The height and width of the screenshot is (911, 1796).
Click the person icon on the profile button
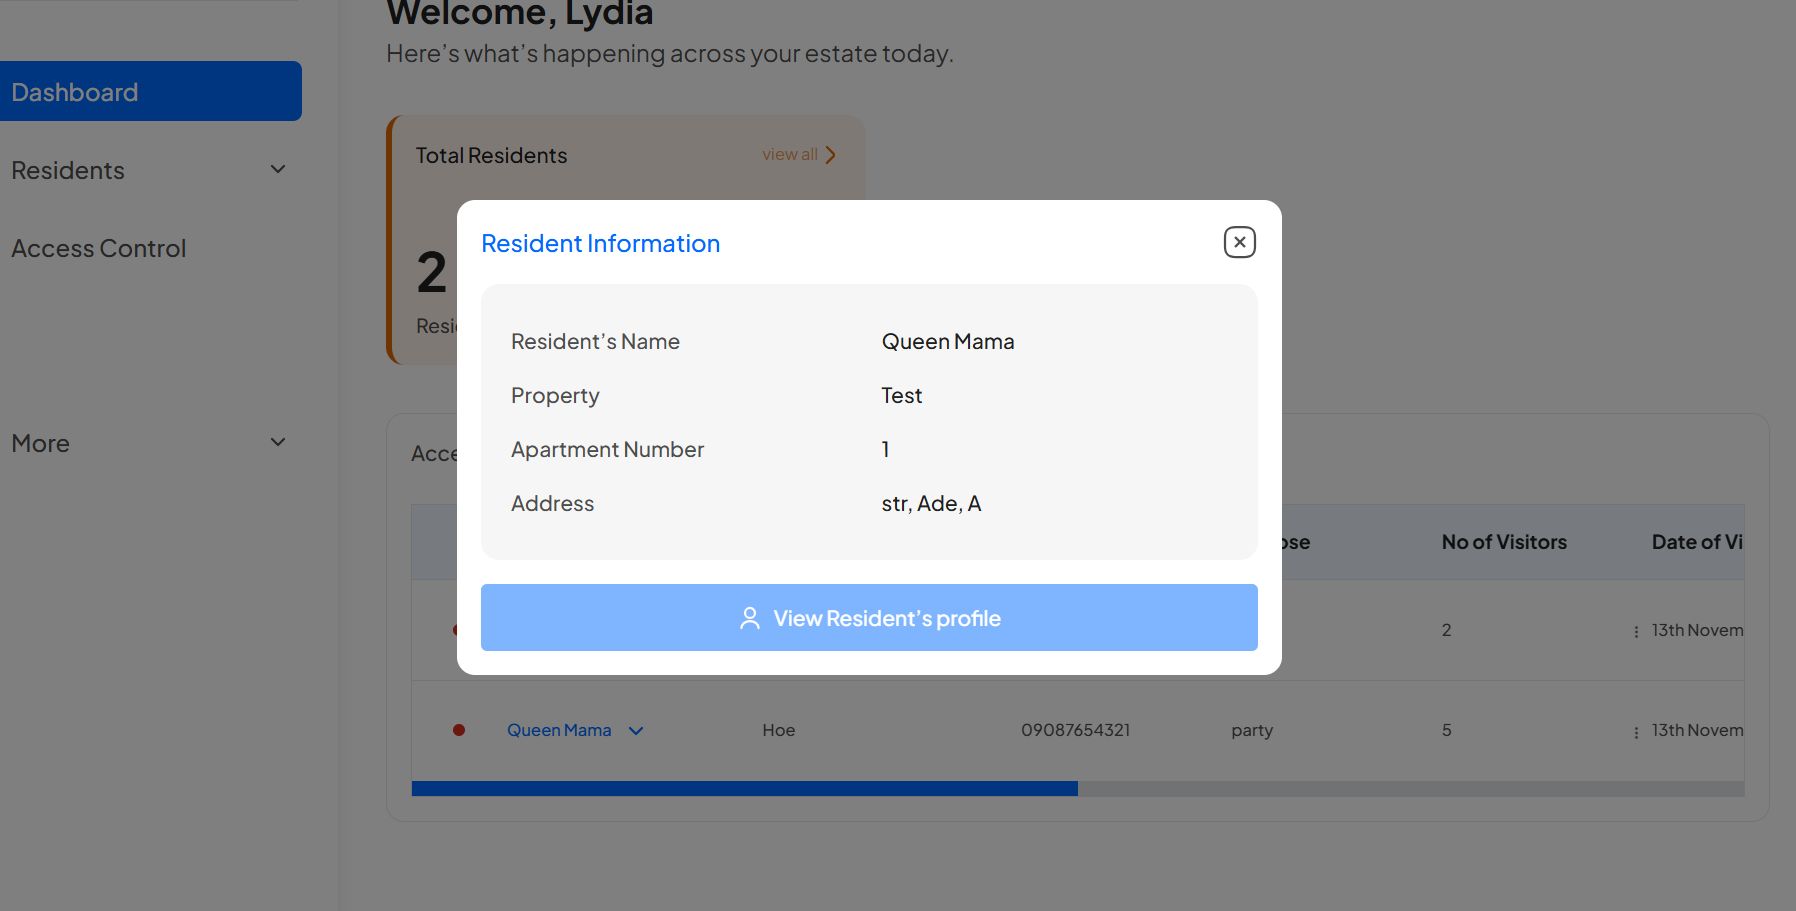click(749, 618)
